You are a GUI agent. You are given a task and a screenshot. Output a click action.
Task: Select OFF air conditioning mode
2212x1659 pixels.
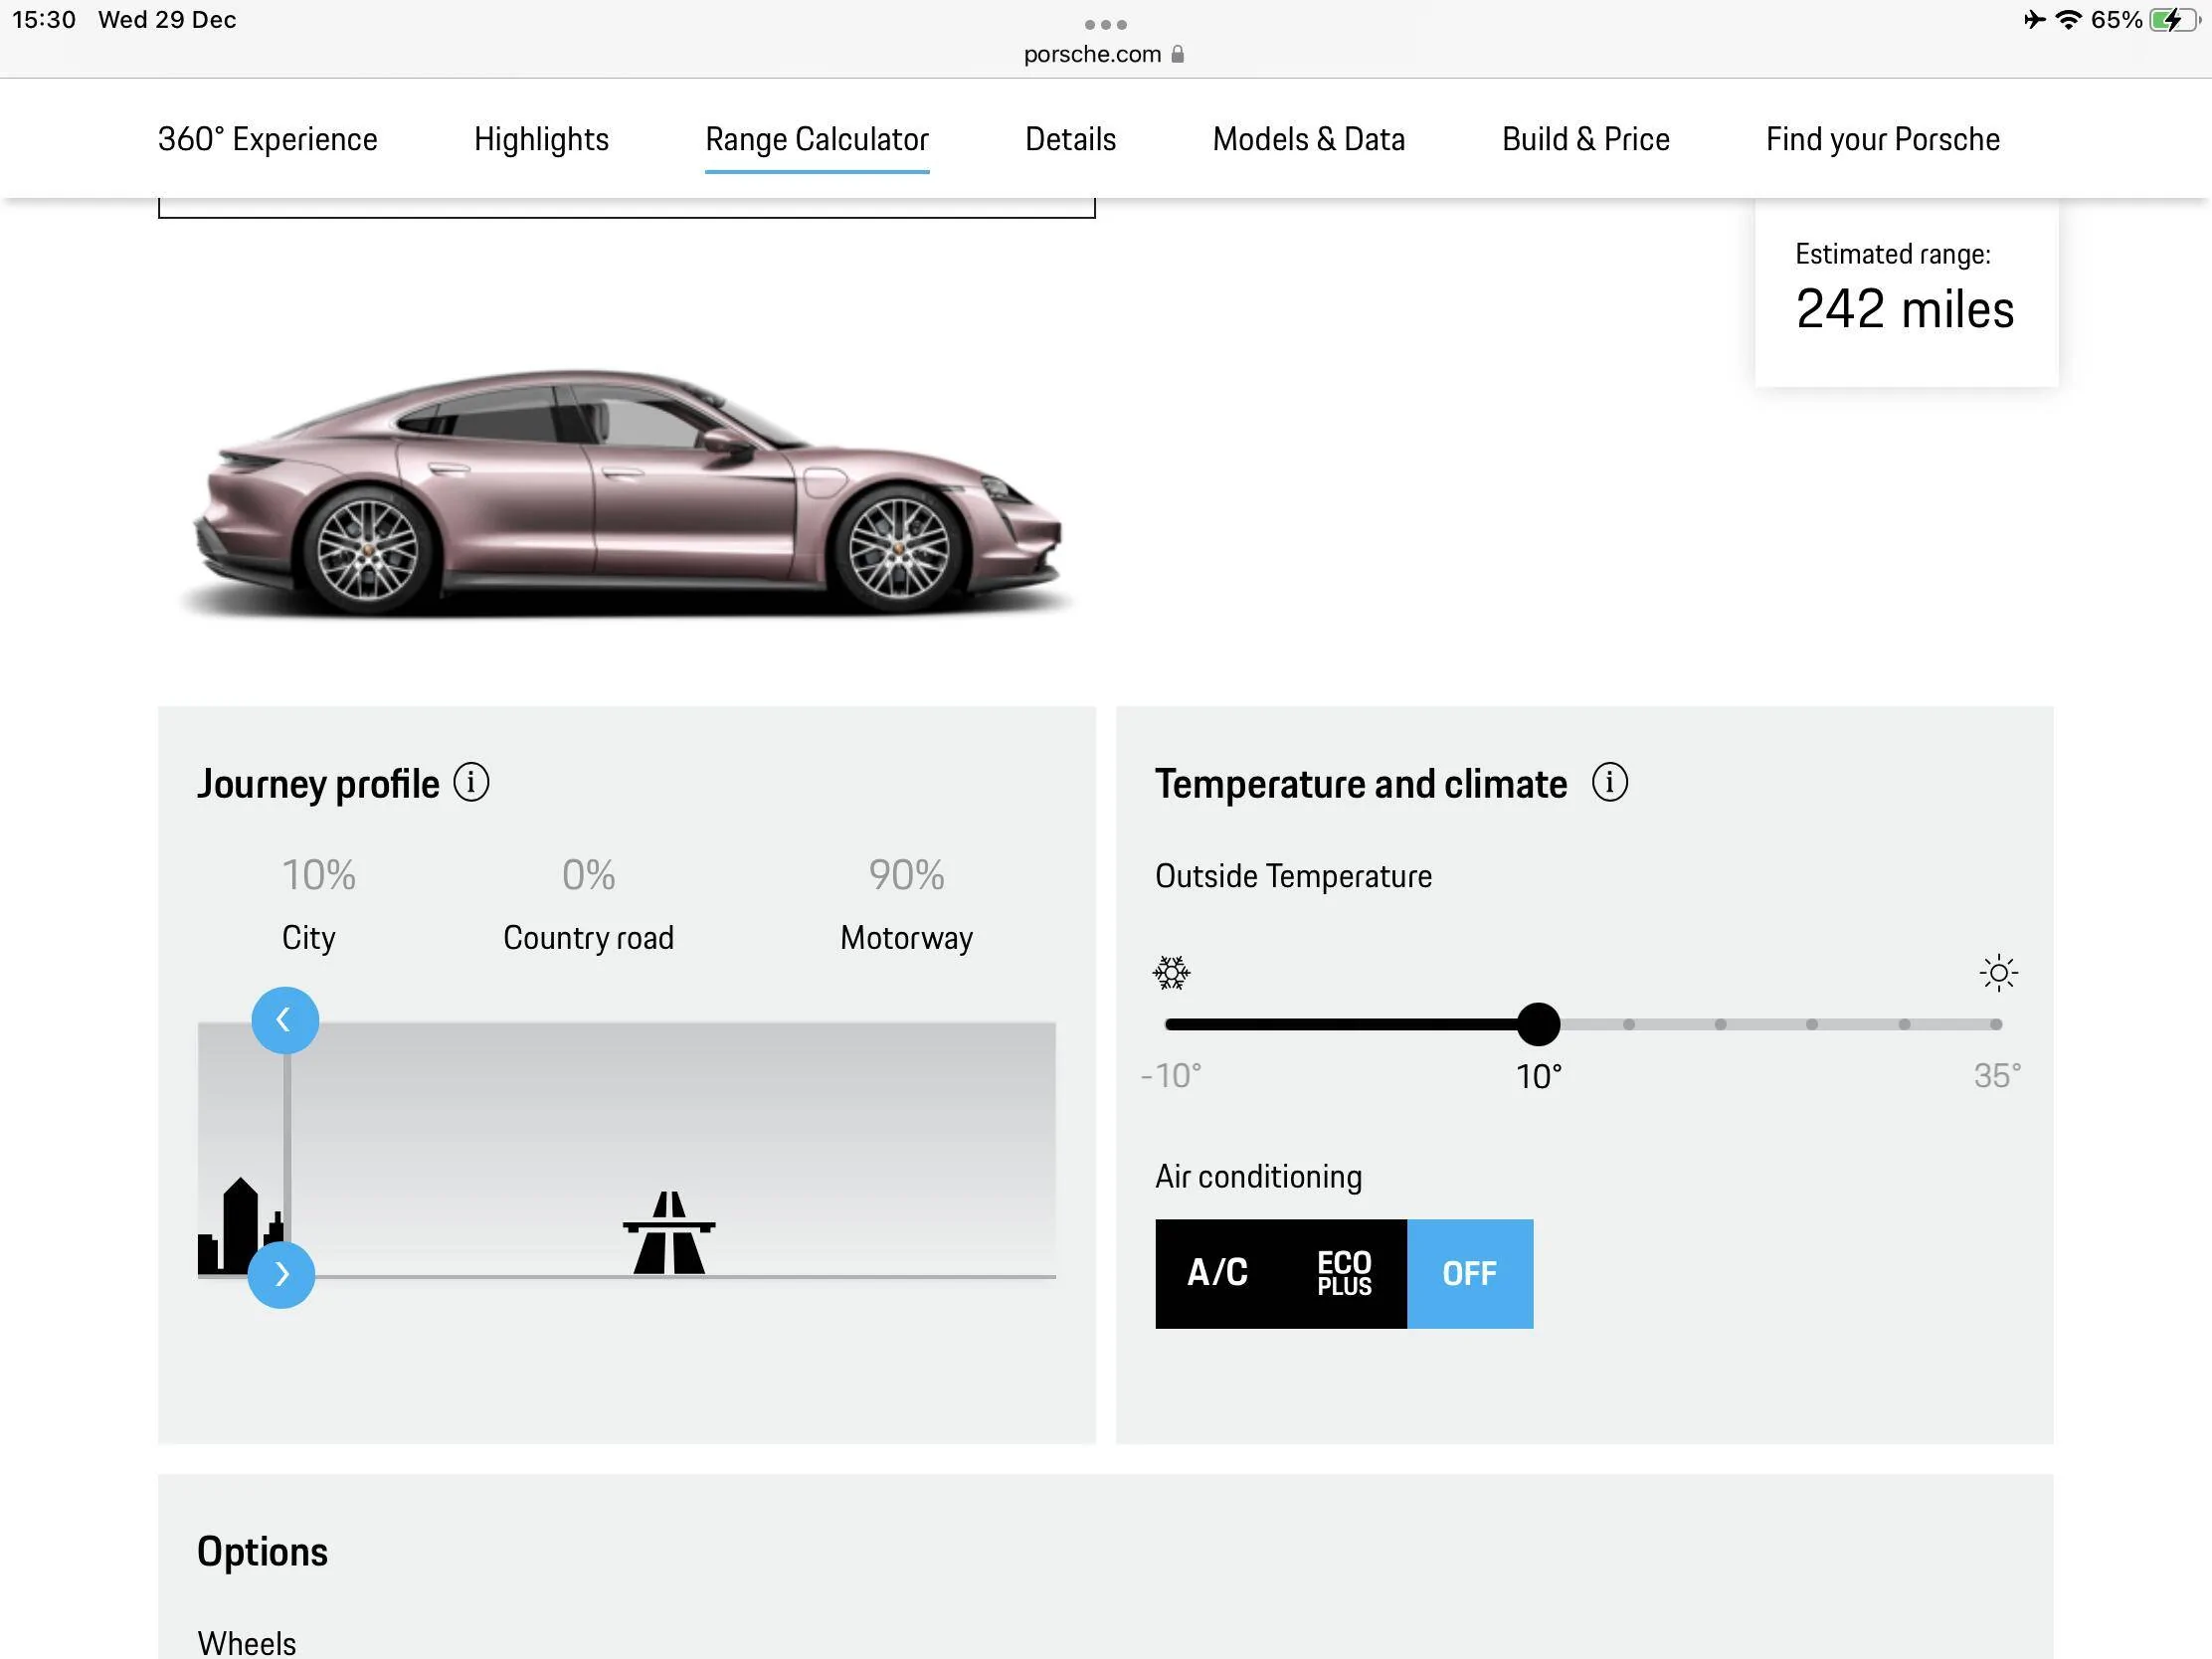tap(1469, 1273)
